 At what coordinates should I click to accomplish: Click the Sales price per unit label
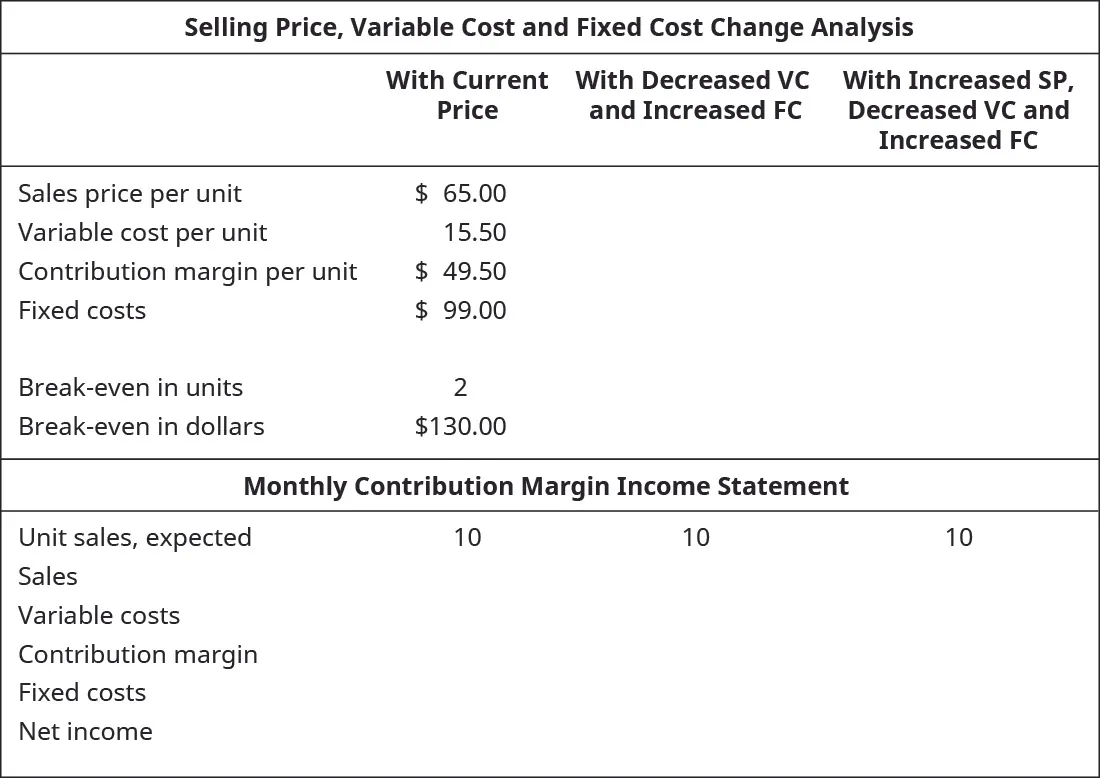click(130, 193)
